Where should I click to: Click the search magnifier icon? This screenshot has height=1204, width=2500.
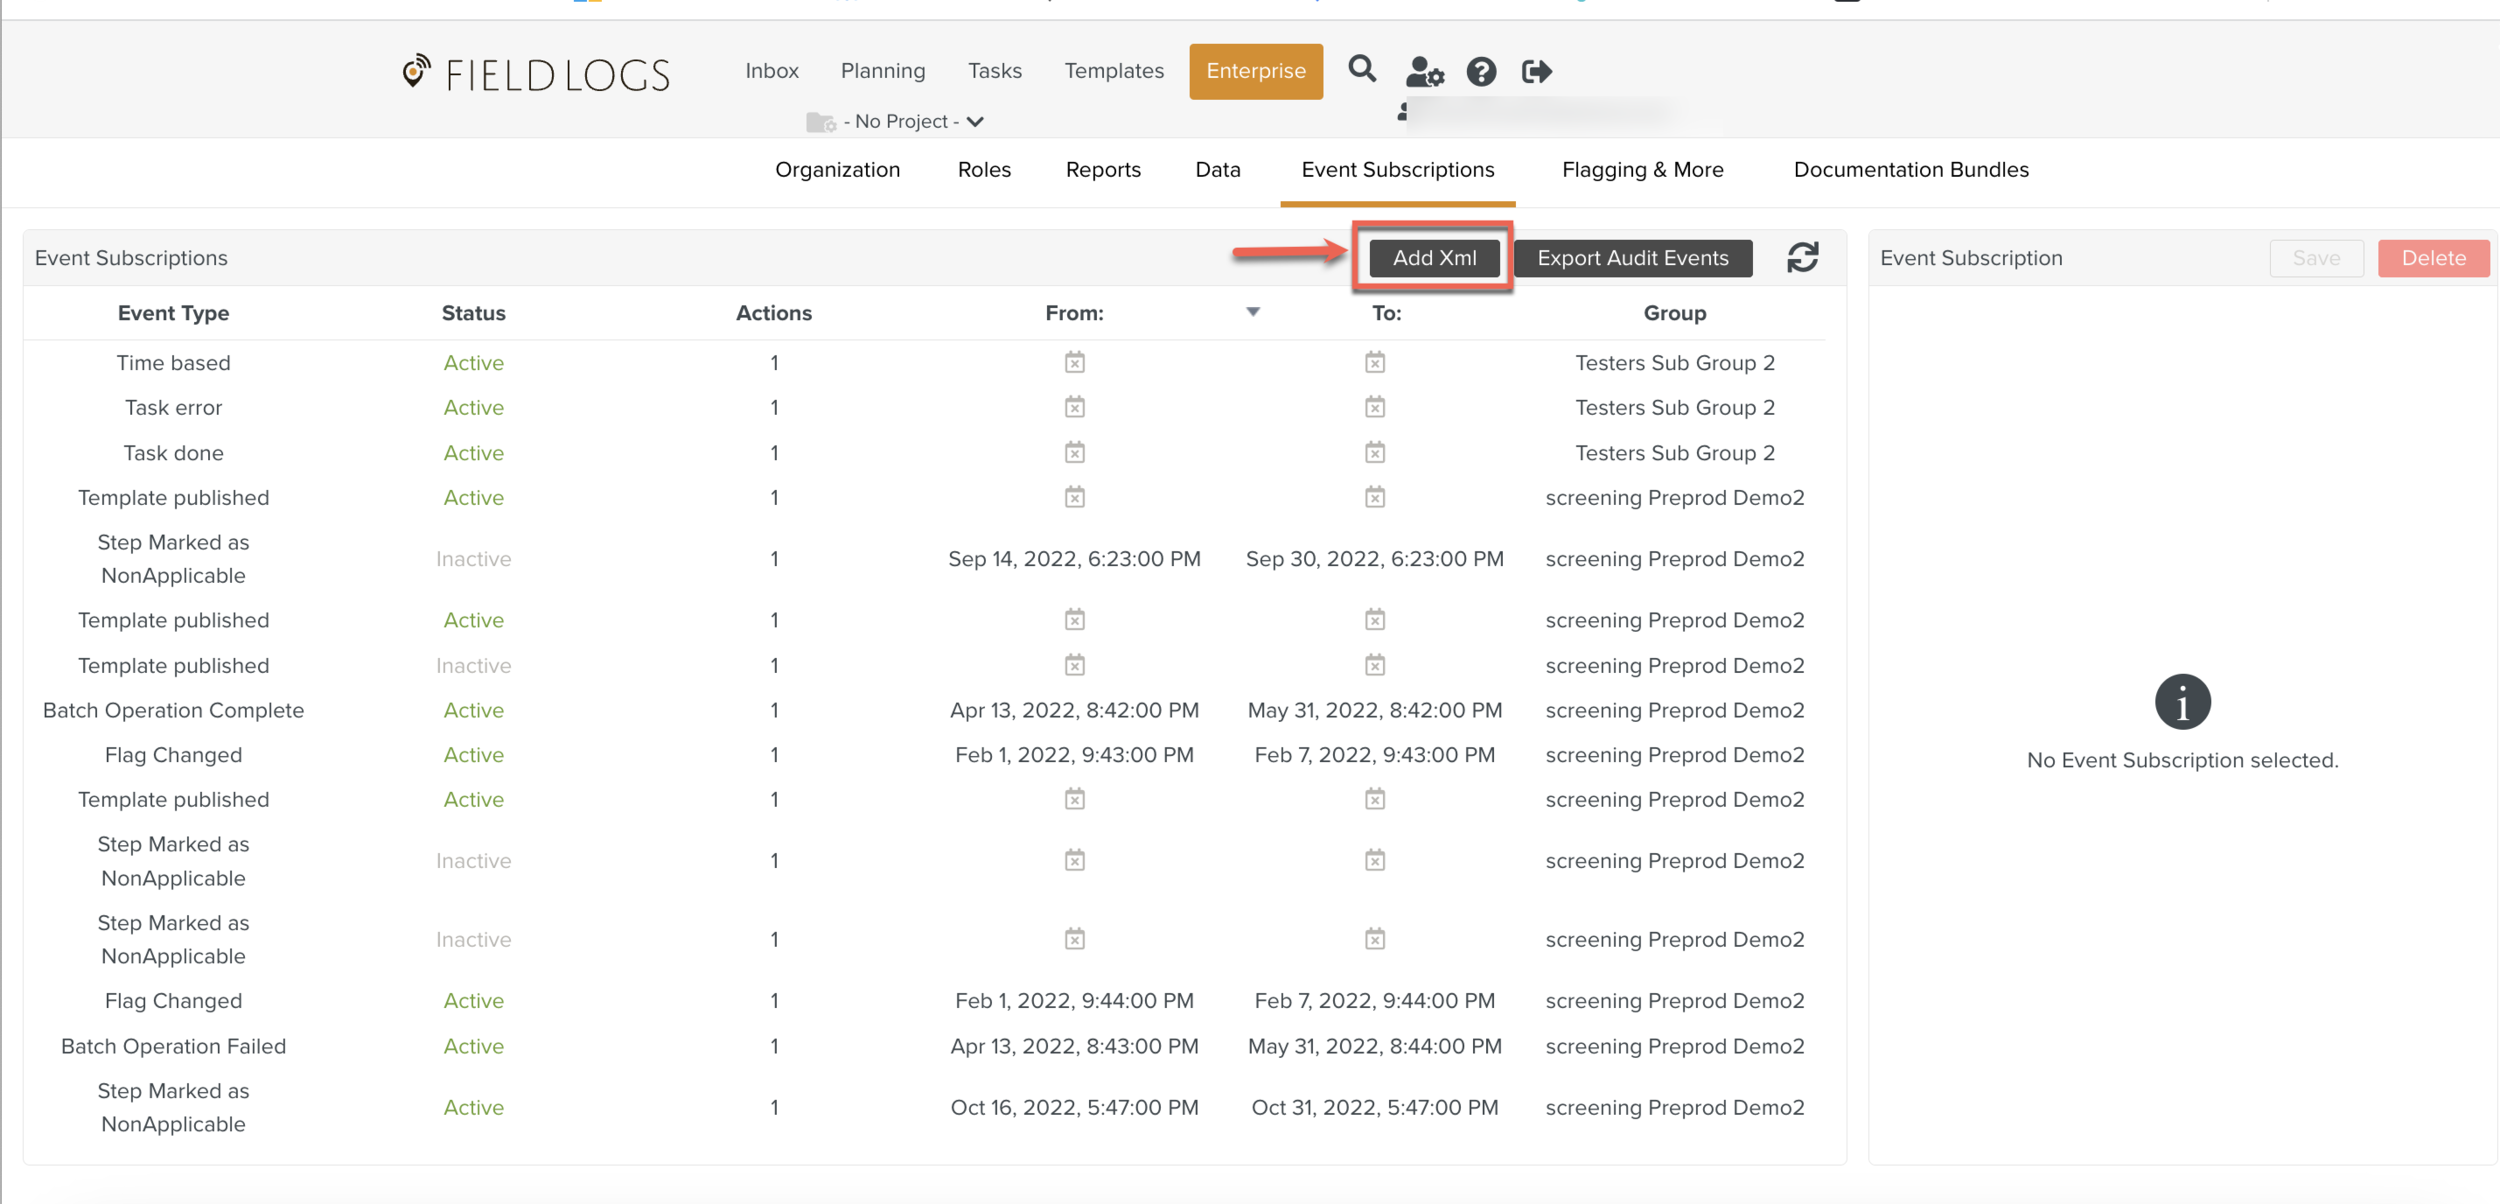[1361, 70]
